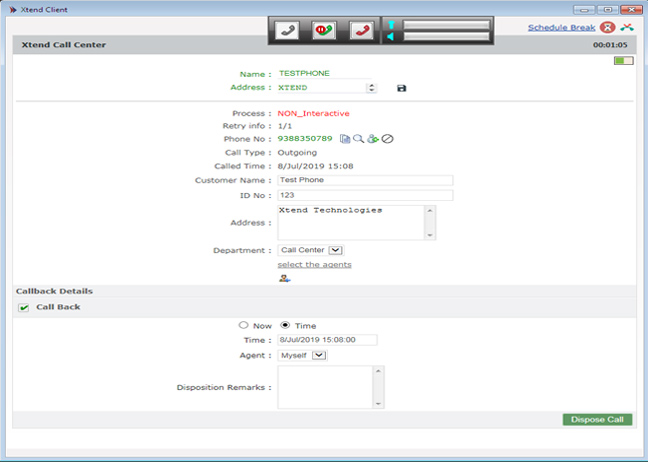Click the Called Time value 8/Jul/2019 15:08
The image size is (648, 462).
[x=315, y=166]
